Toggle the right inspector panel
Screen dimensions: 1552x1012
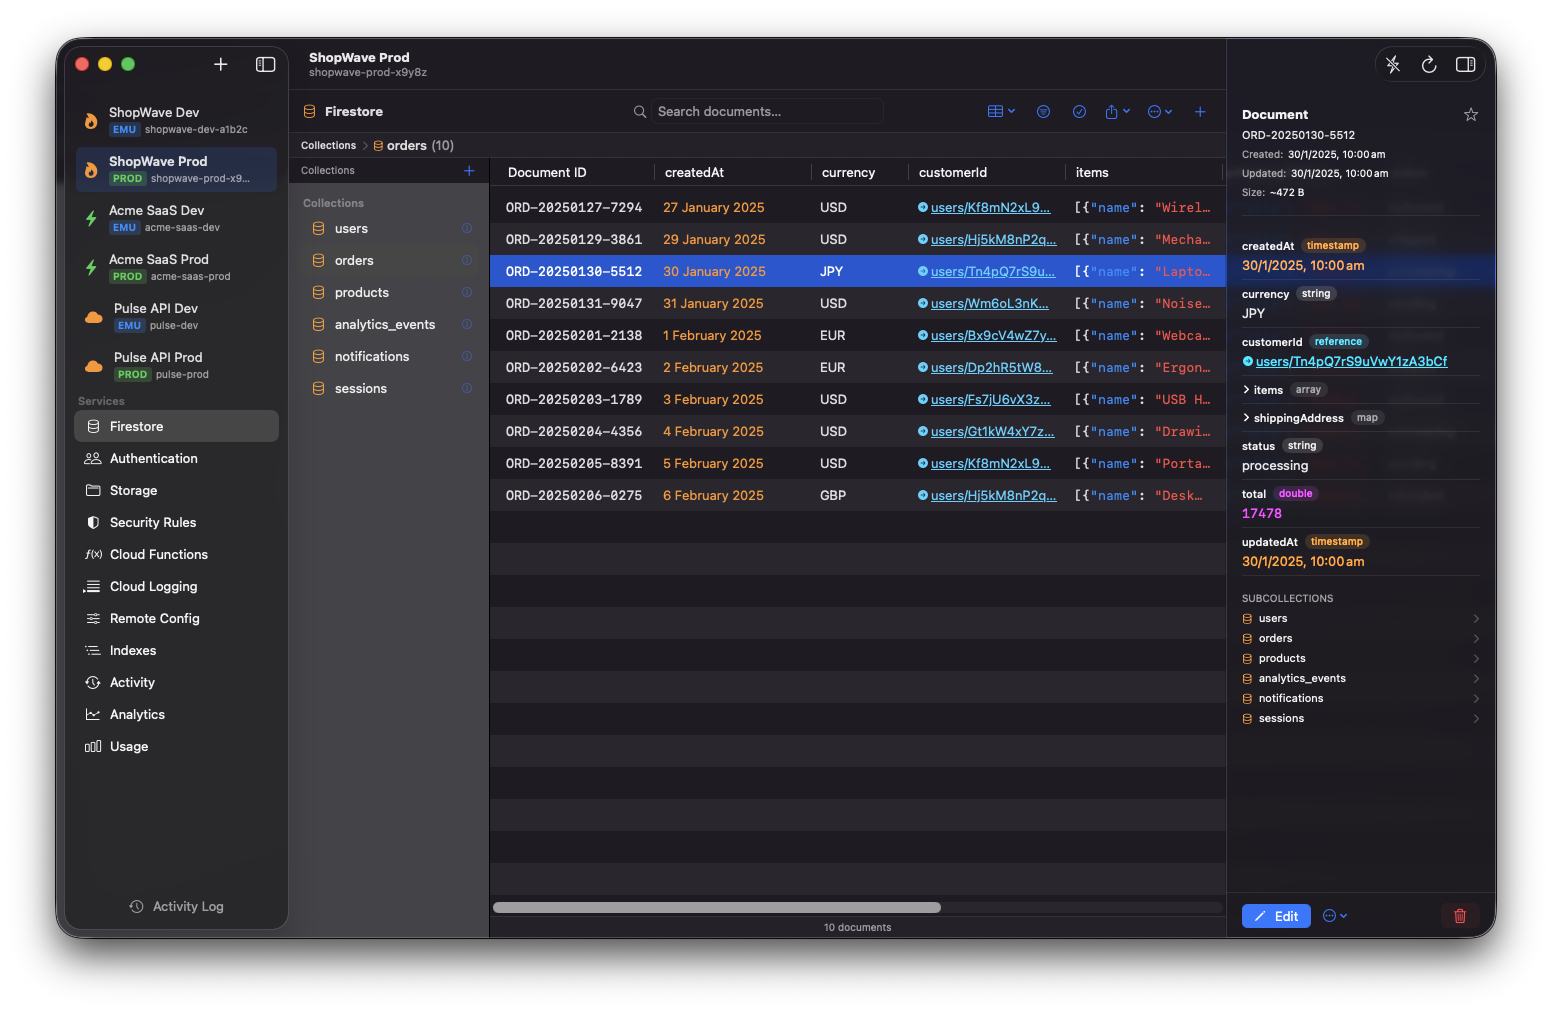pos(1465,64)
